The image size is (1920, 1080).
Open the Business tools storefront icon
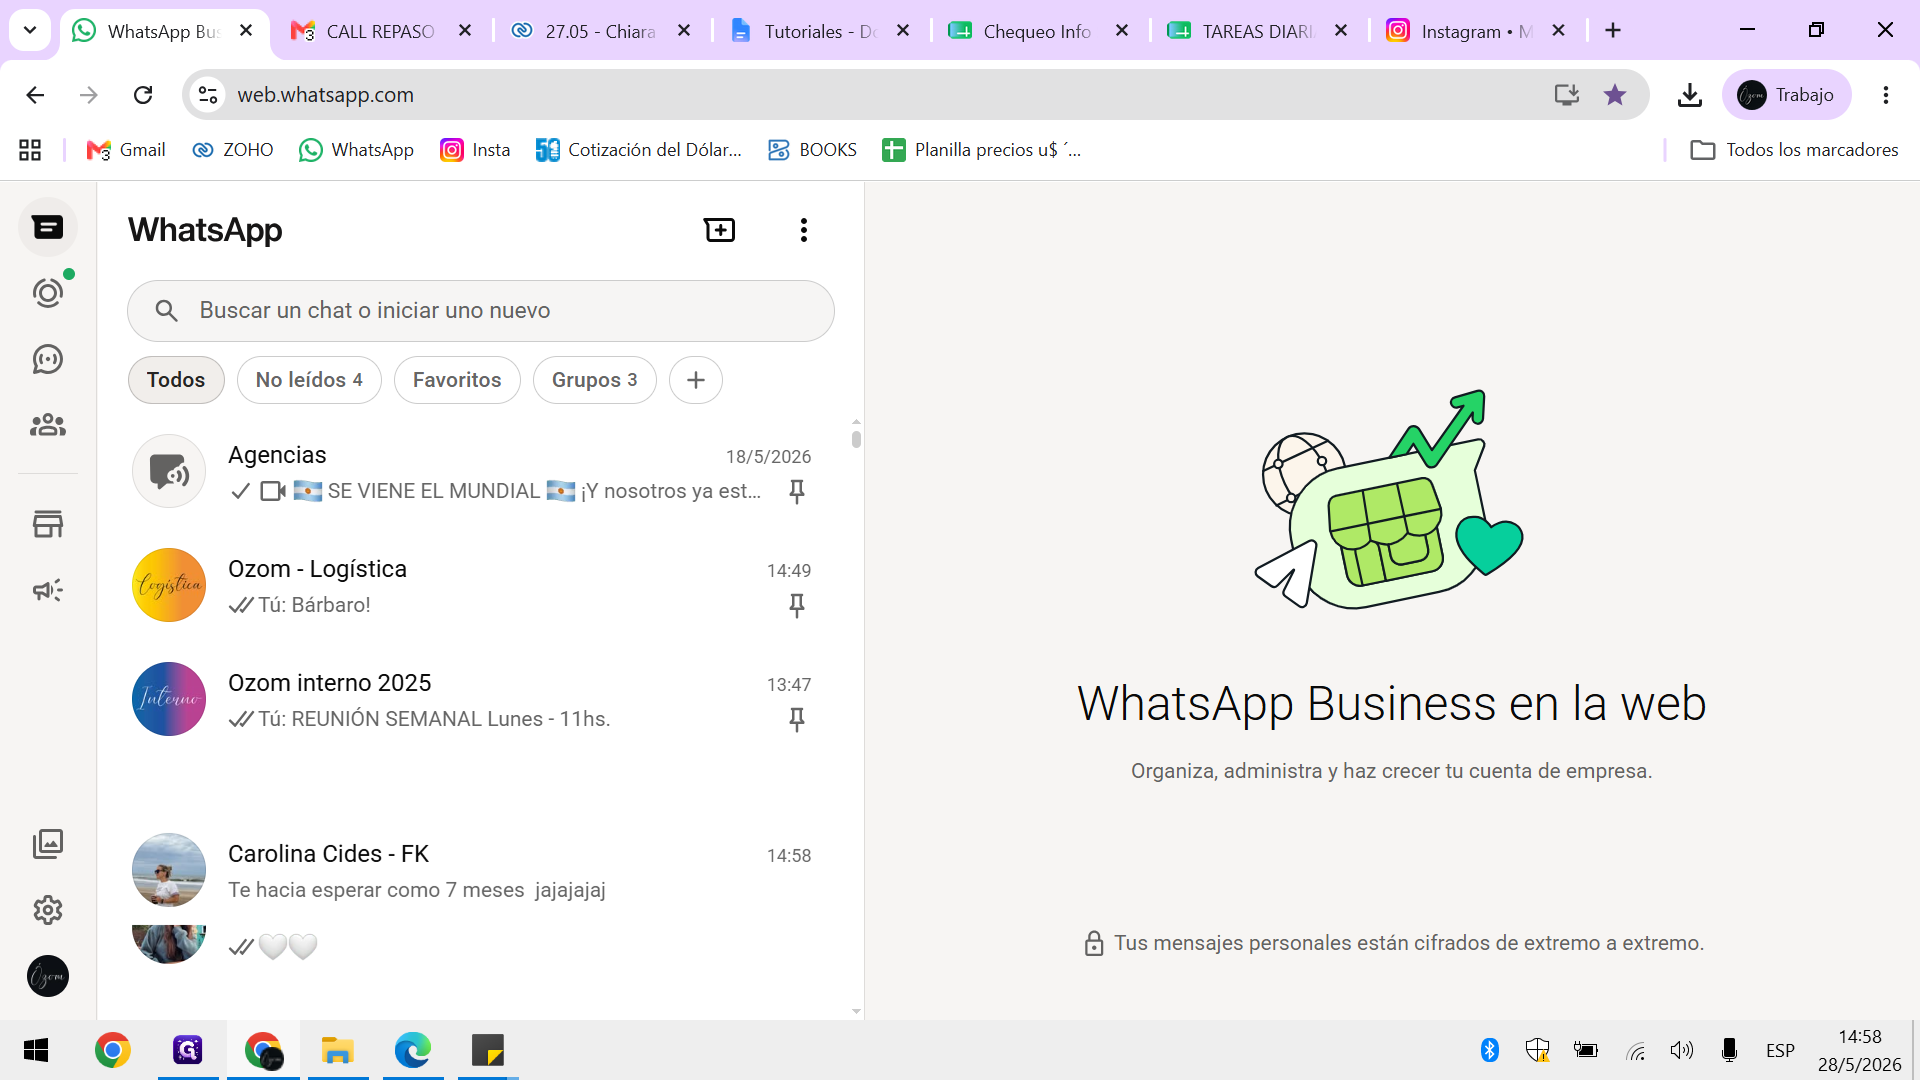pos(48,524)
